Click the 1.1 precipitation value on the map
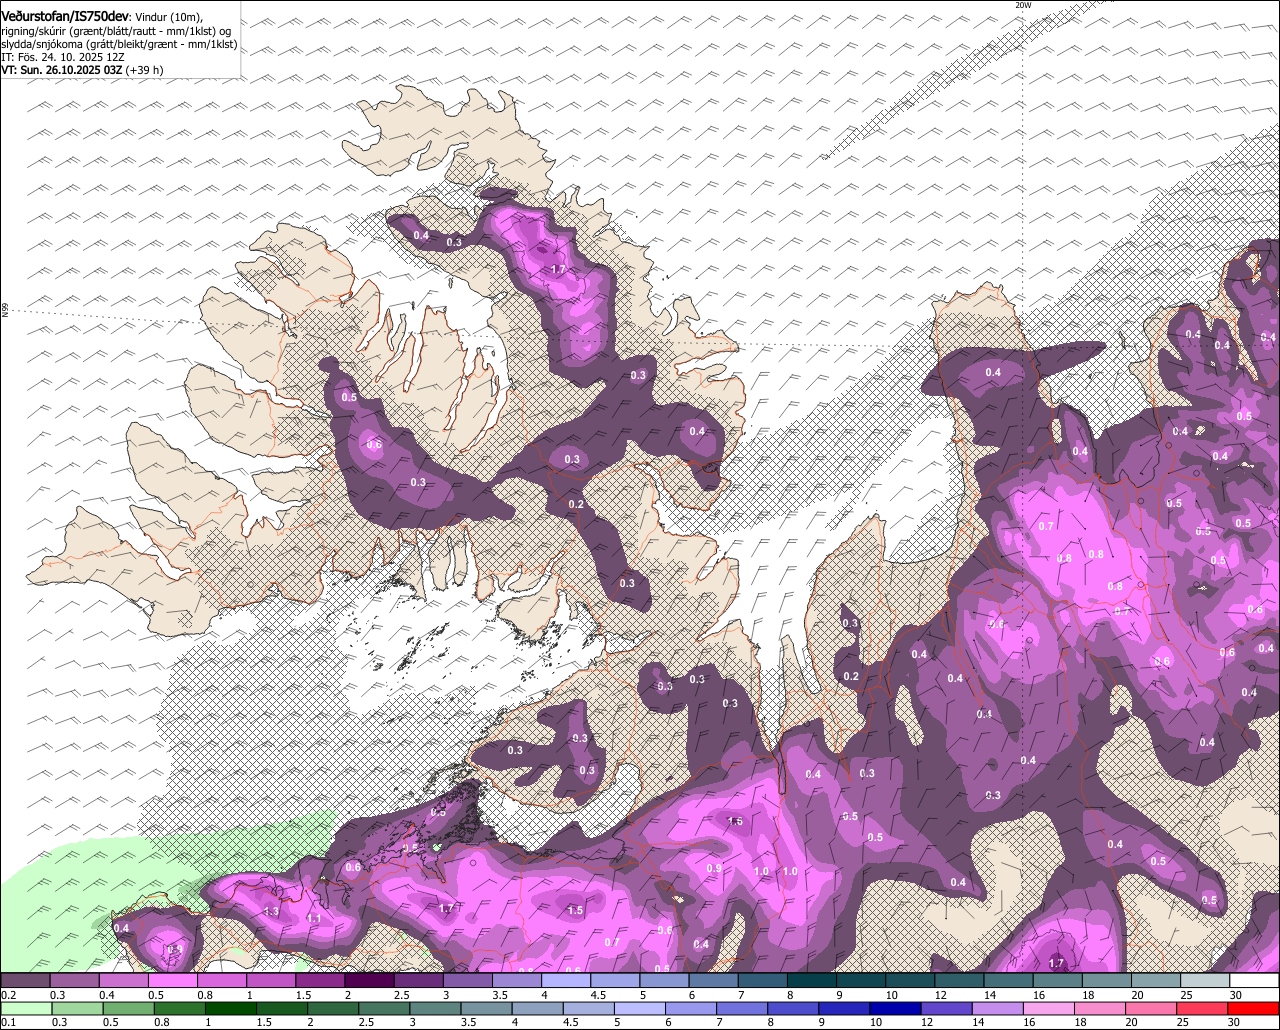 [313, 918]
